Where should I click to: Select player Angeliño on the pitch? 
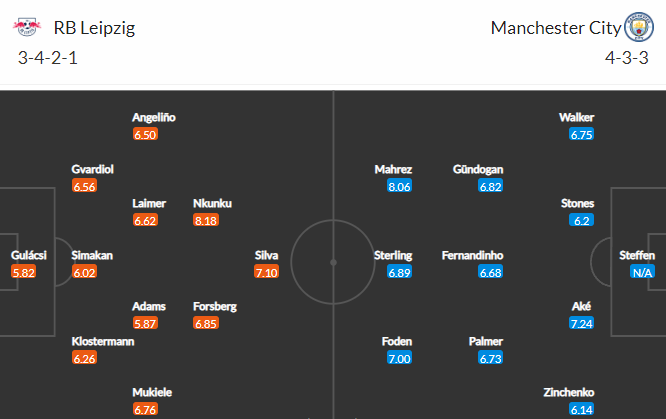pyautogui.click(x=154, y=117)
